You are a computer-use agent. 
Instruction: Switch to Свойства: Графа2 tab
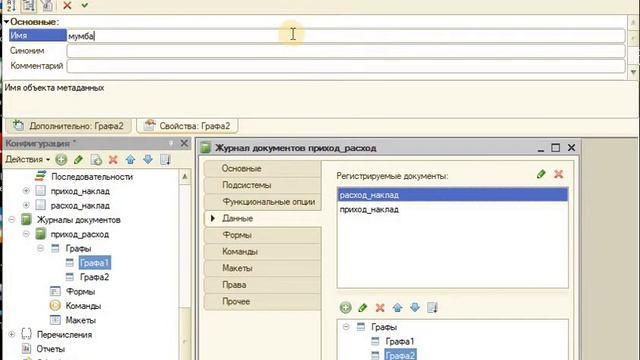[x=187, y=126]
